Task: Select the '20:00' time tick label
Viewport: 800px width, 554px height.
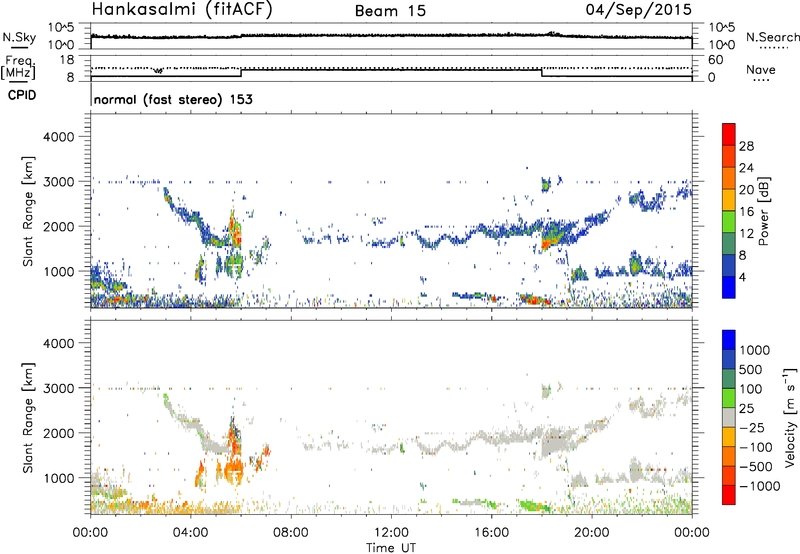Action: (x=592, y=533)
